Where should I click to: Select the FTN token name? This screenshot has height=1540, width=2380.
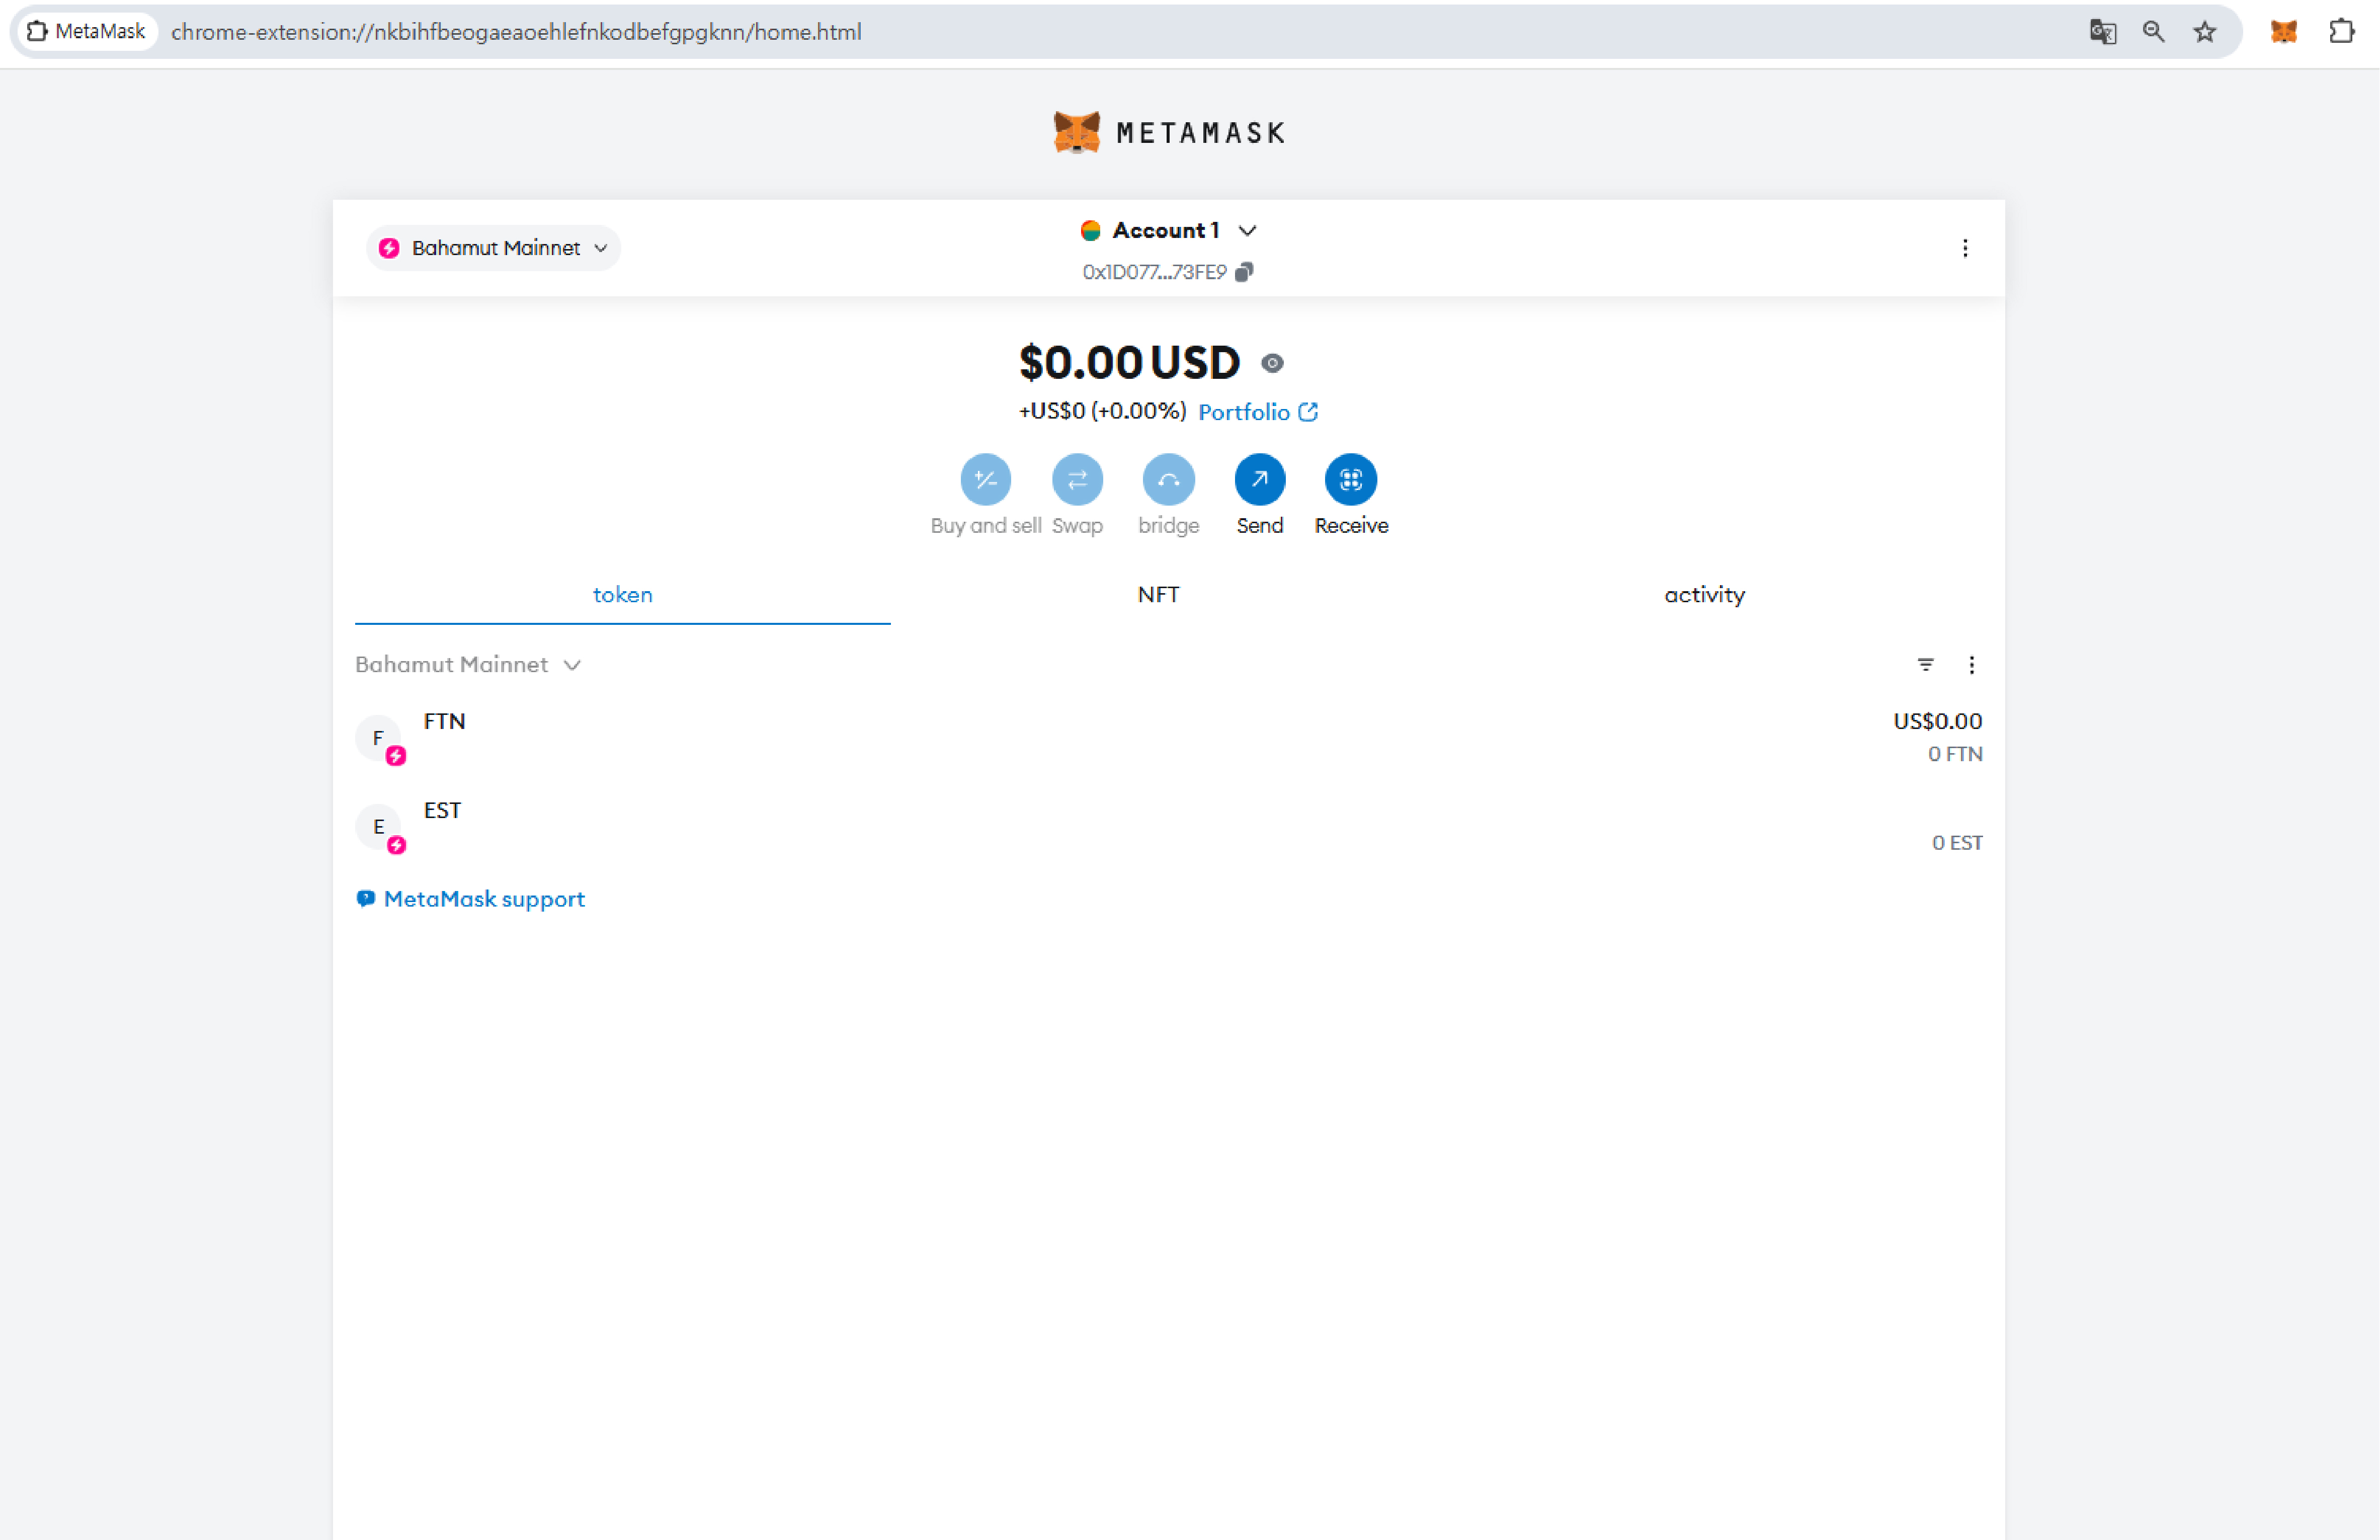click(445, 722)
